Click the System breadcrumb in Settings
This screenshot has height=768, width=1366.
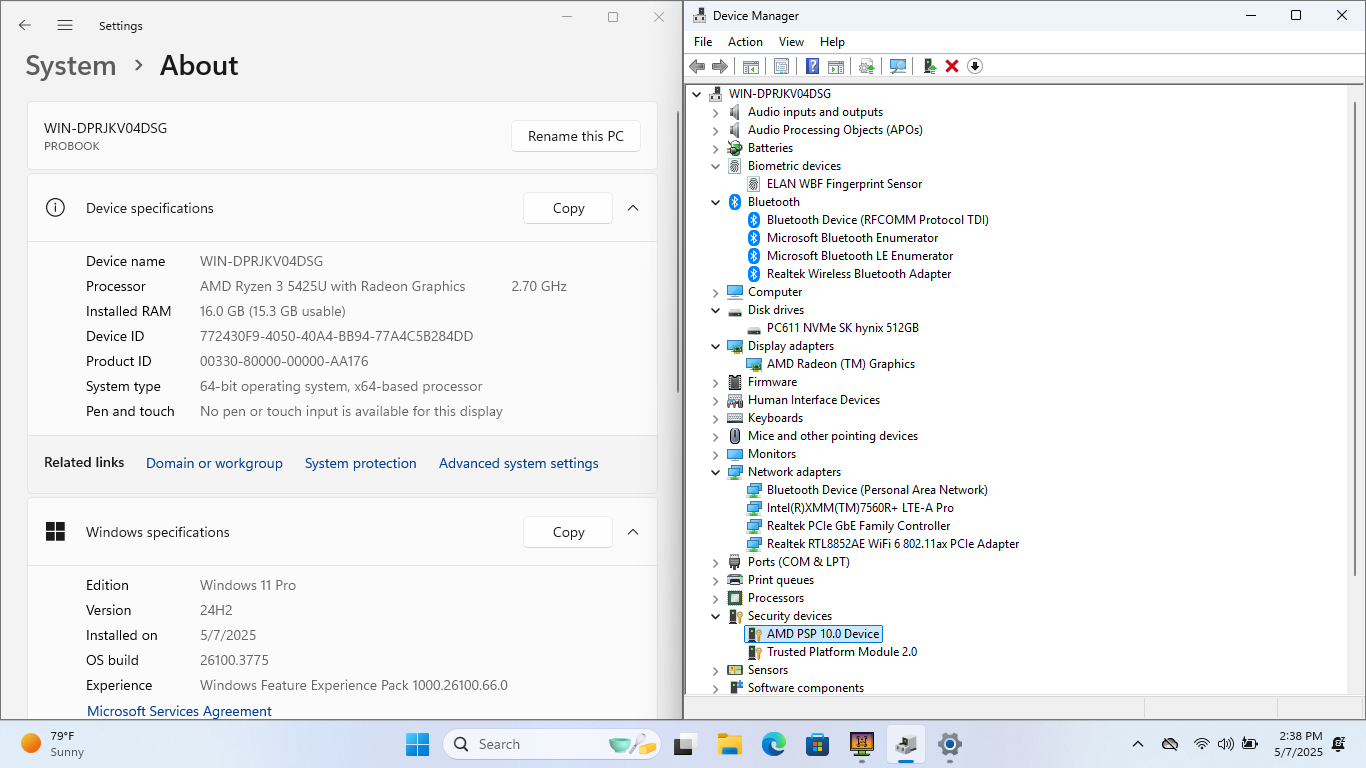(x=71, y=66)
